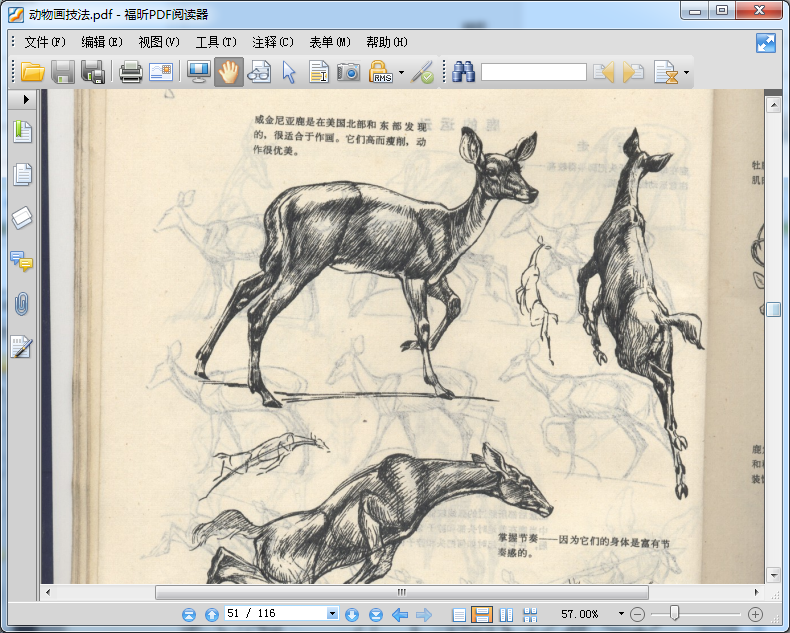Open the 注释(C) menu
The image size is (790, 633).
click(x=273, y=42)
